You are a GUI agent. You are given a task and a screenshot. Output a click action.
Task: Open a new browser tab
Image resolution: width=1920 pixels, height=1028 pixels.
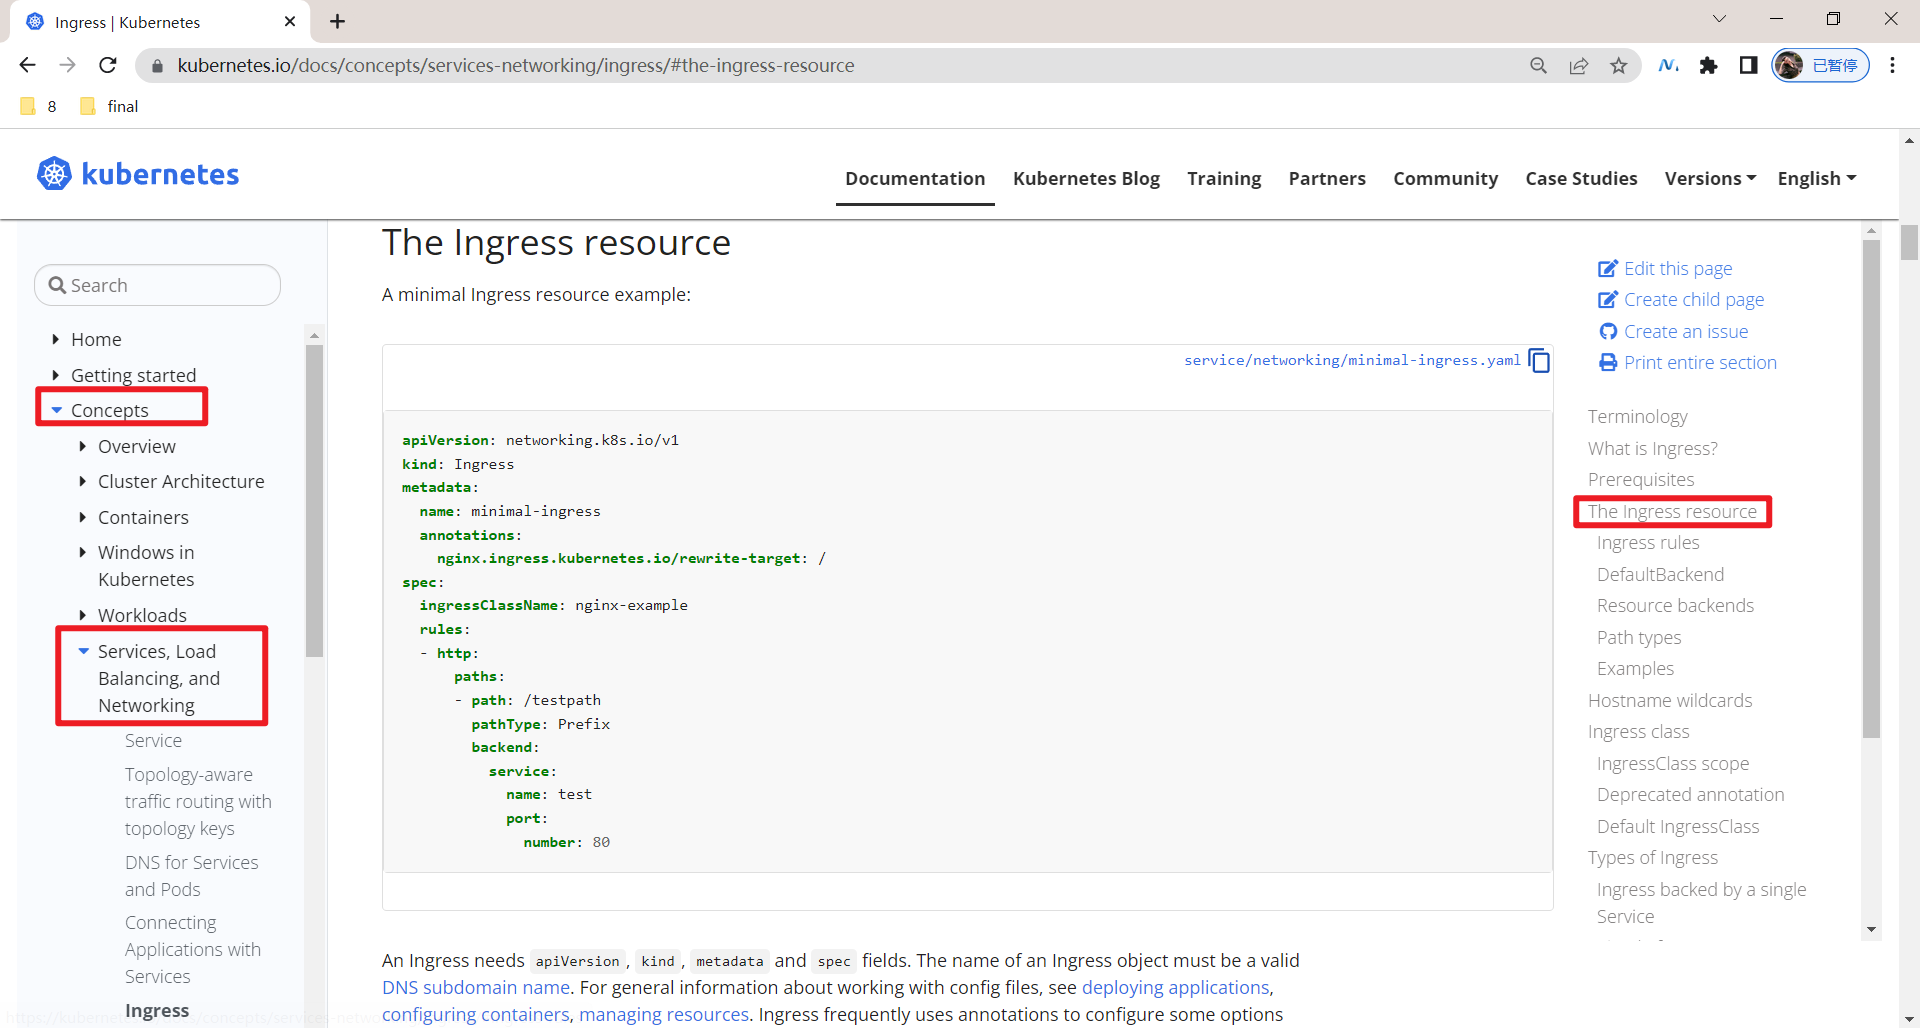pyautogui.click(x=337, y=21)
